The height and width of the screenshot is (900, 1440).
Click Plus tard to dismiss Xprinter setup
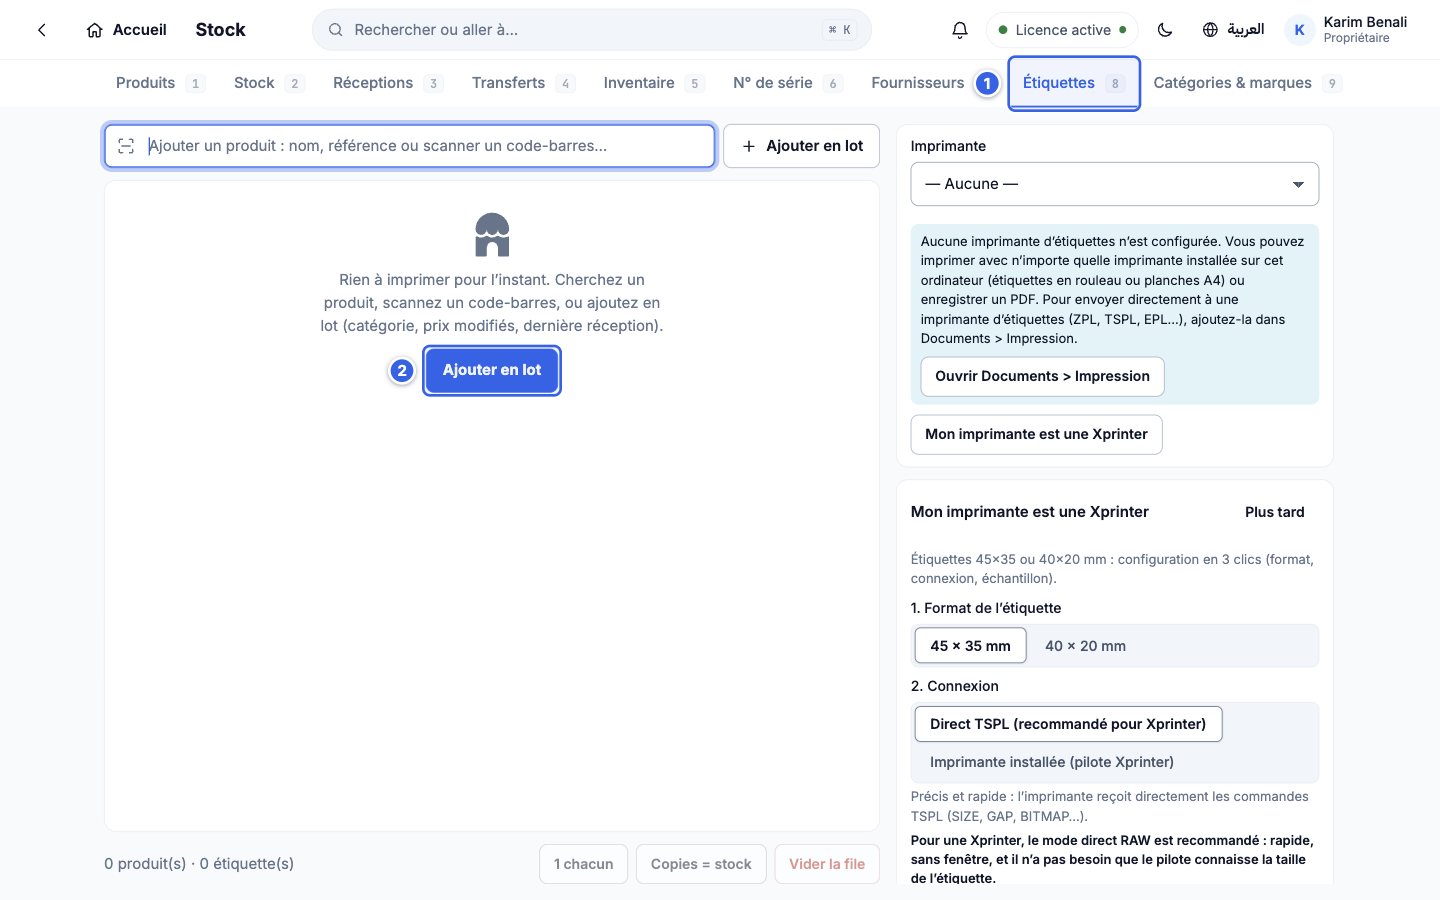(1274, 512)
